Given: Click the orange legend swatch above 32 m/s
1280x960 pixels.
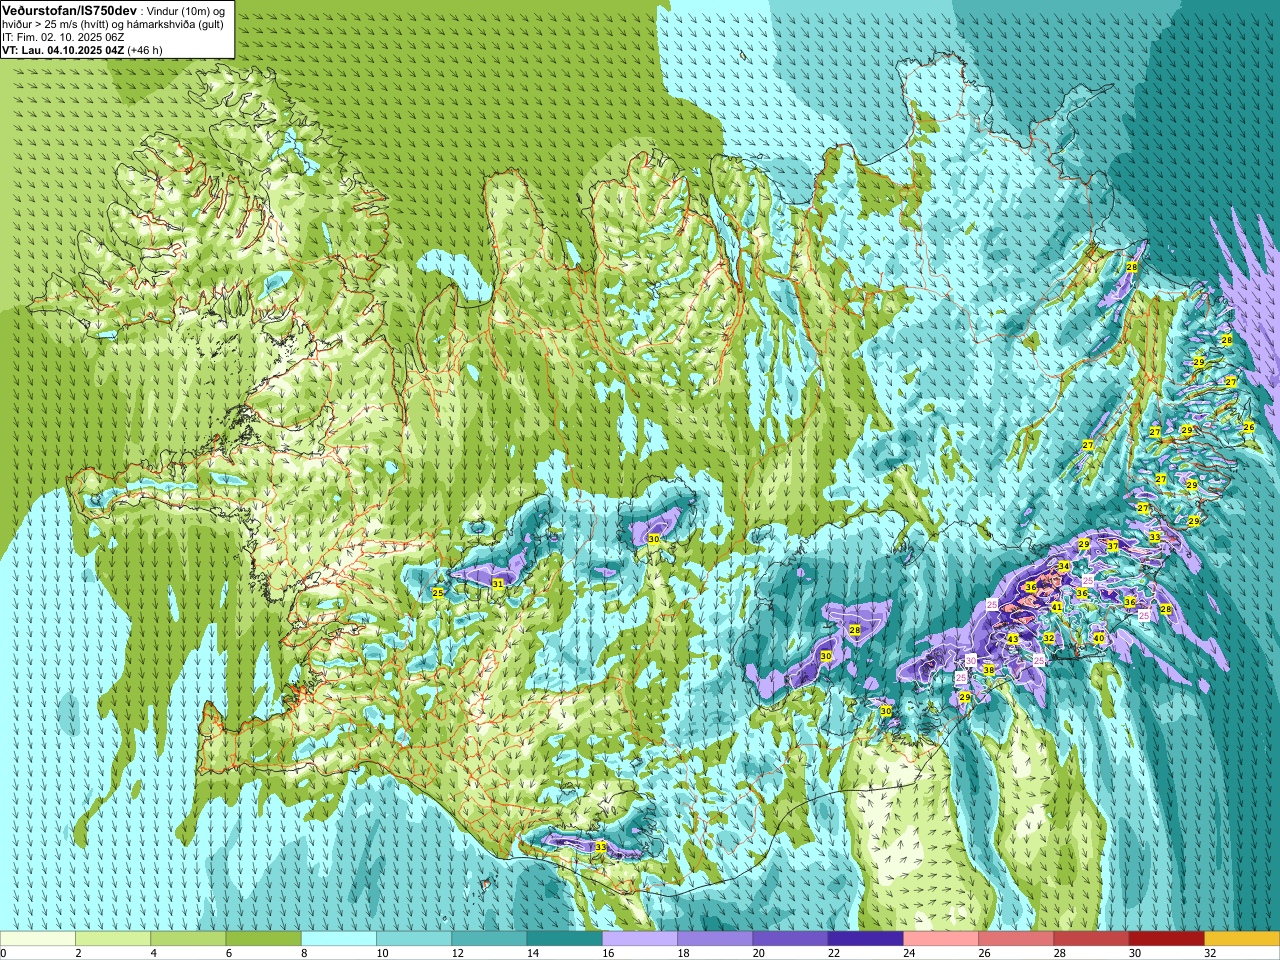Looking at the screenshot, I should tap(1242, 939).
